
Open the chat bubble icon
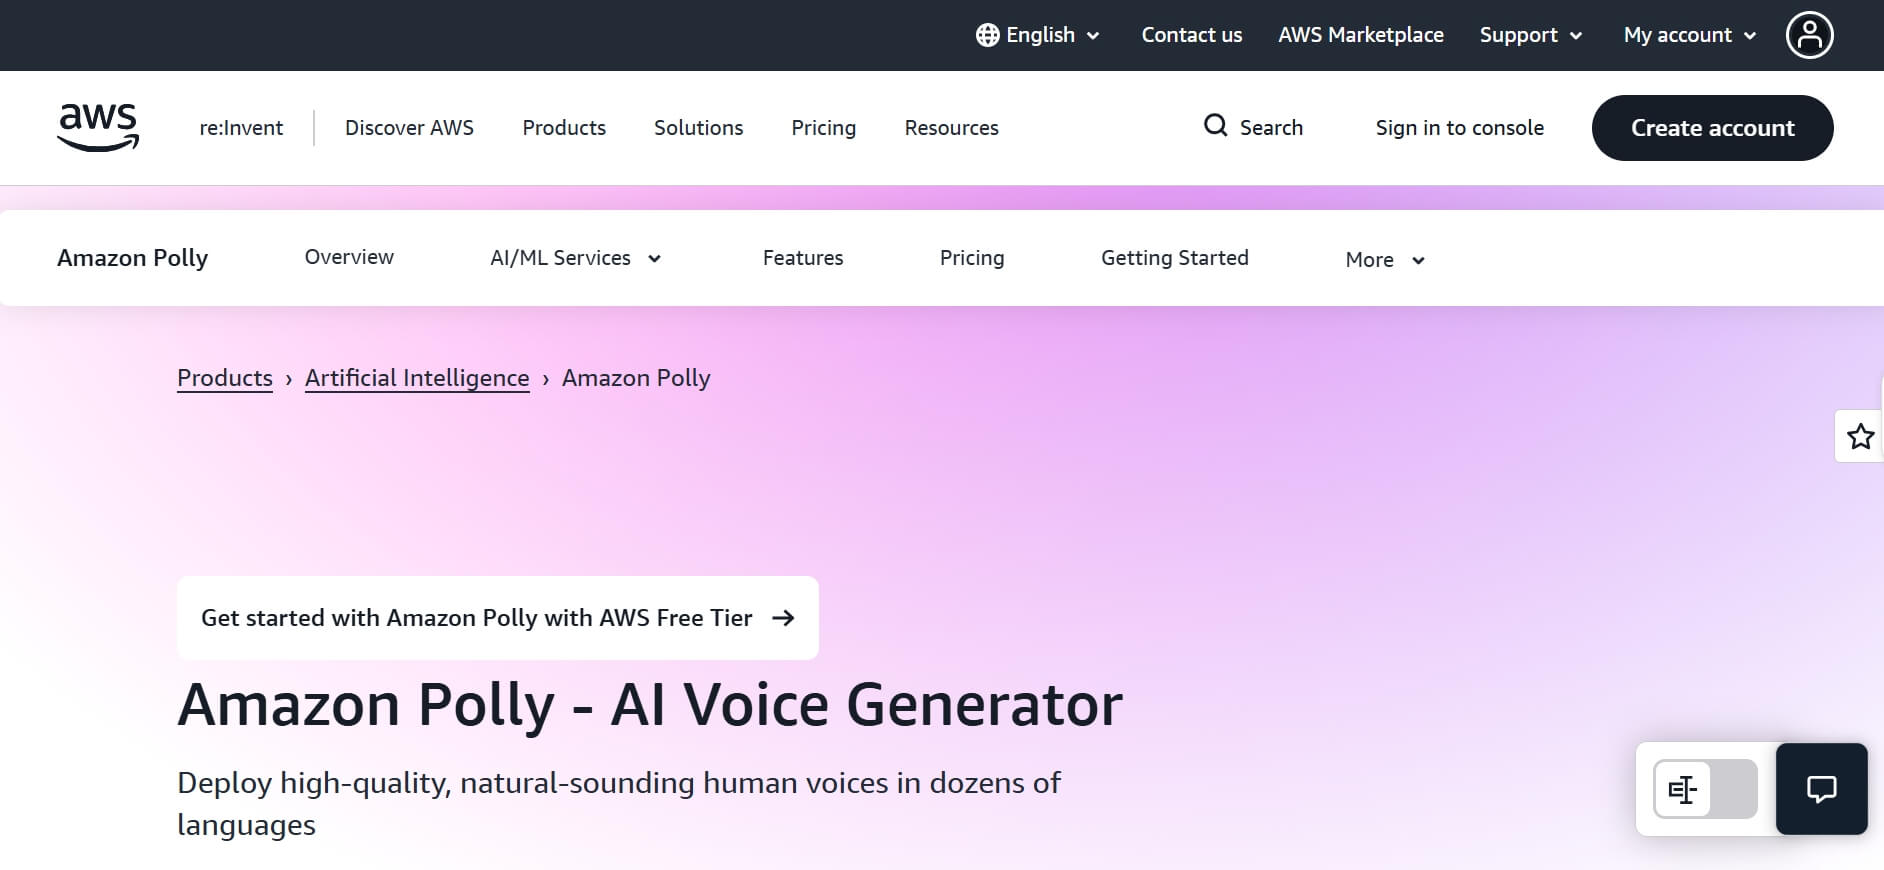[x=1821, y=789]
